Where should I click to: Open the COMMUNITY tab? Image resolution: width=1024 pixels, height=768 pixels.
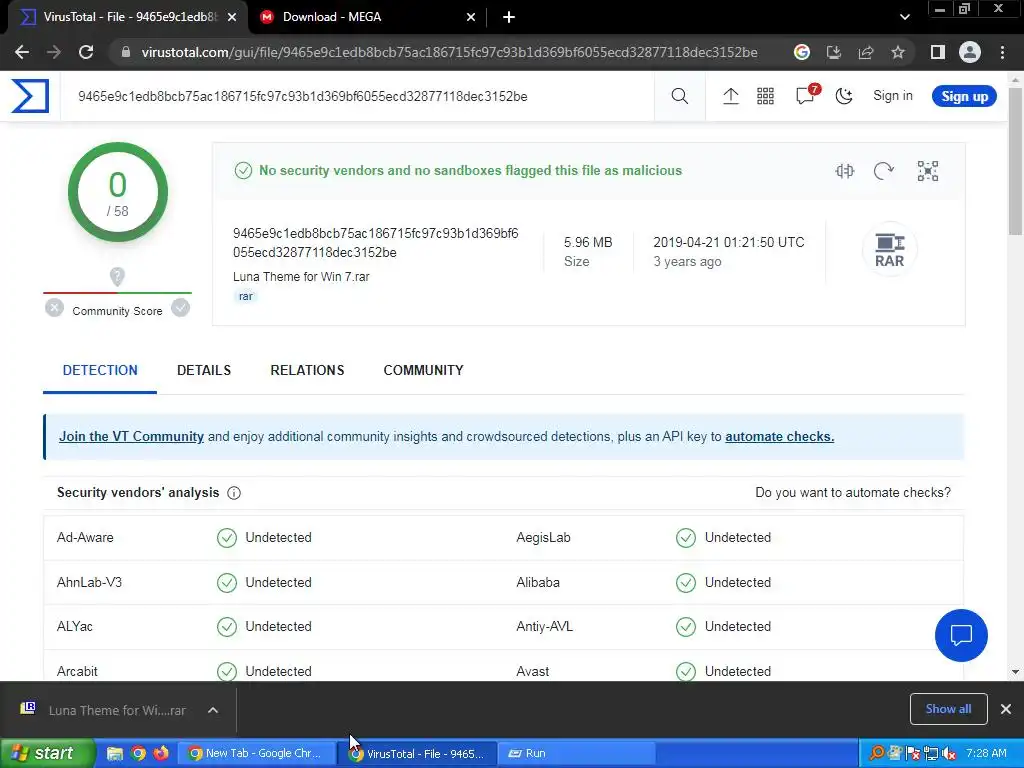click(423, 370)
